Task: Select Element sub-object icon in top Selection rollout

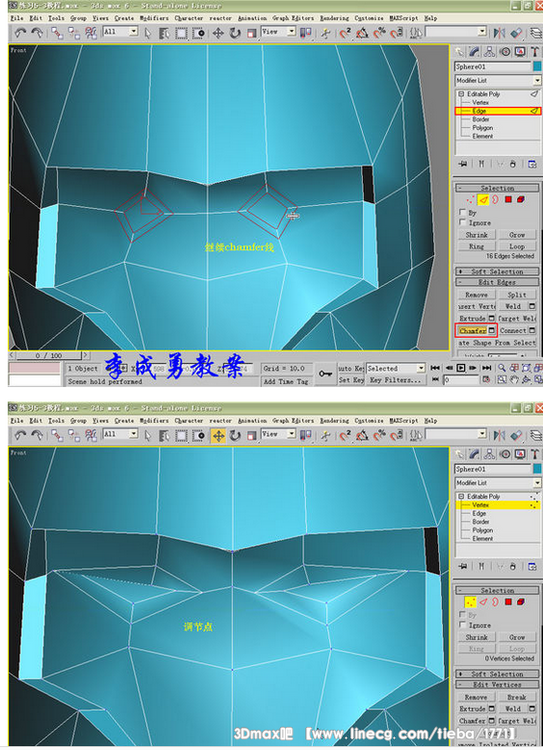Action: pyautogui.click(x=521, y=199)
